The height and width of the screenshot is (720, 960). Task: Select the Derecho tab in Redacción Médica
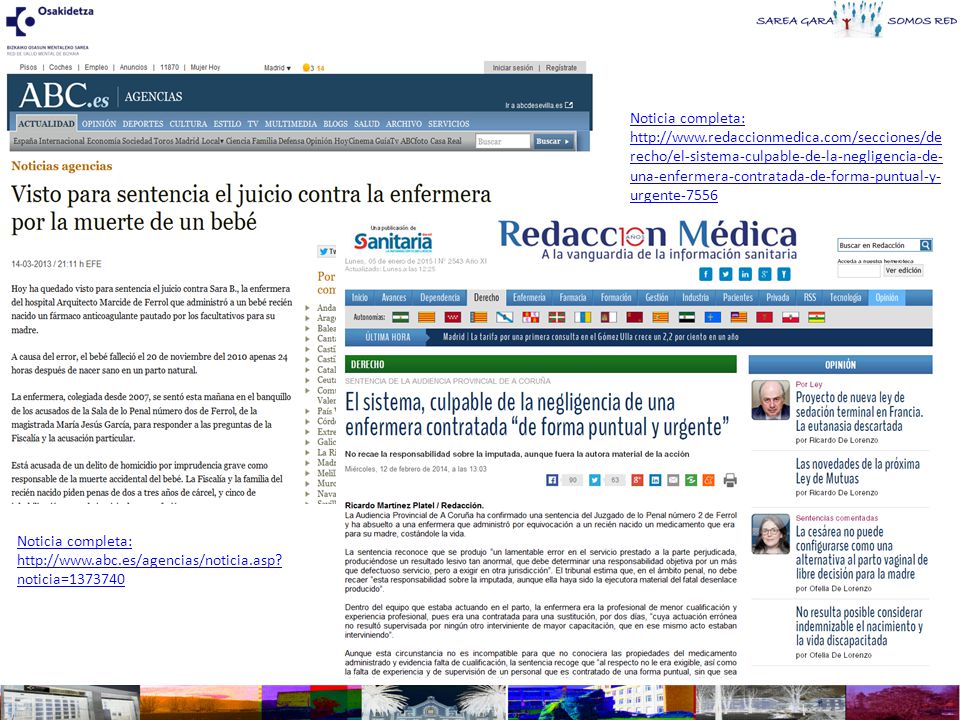point(486,298)
